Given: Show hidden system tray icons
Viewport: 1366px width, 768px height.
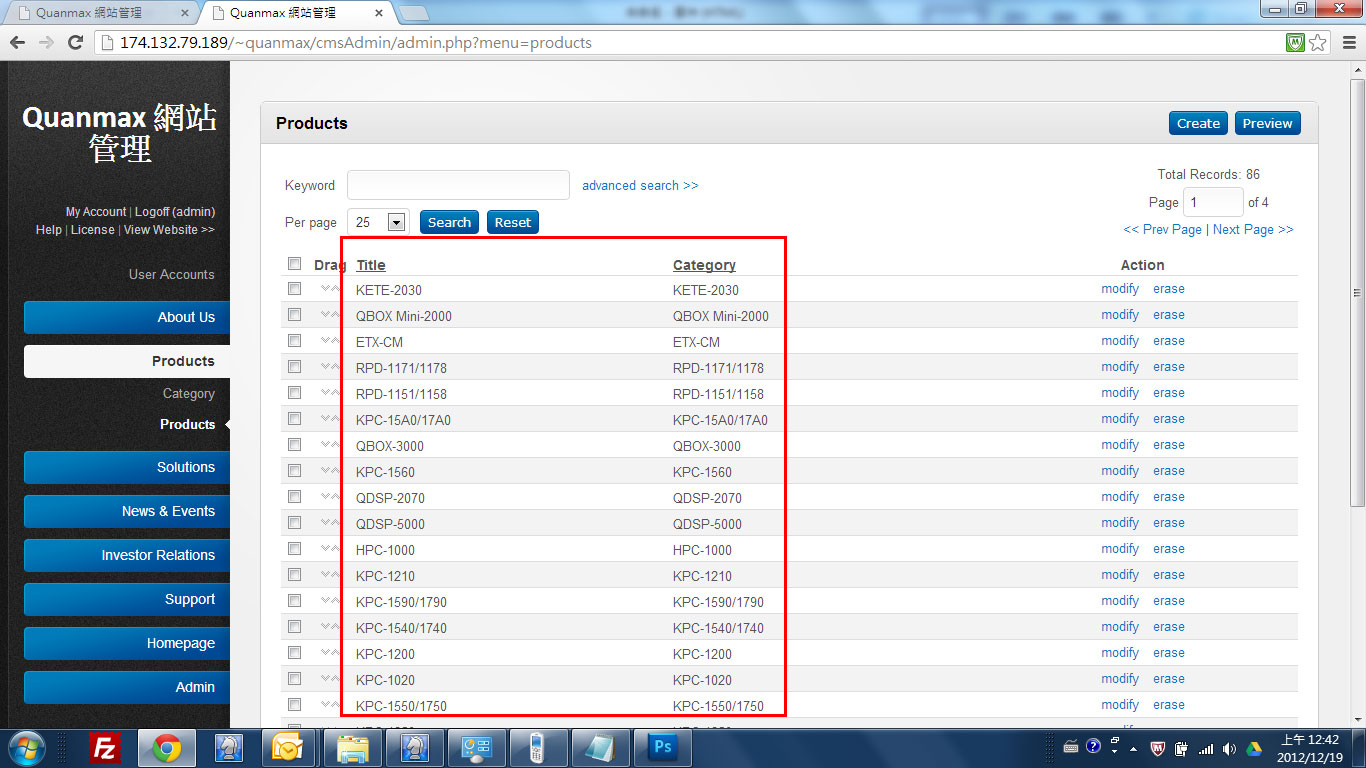Looking at the screenshot, I should click(1133, 748).
